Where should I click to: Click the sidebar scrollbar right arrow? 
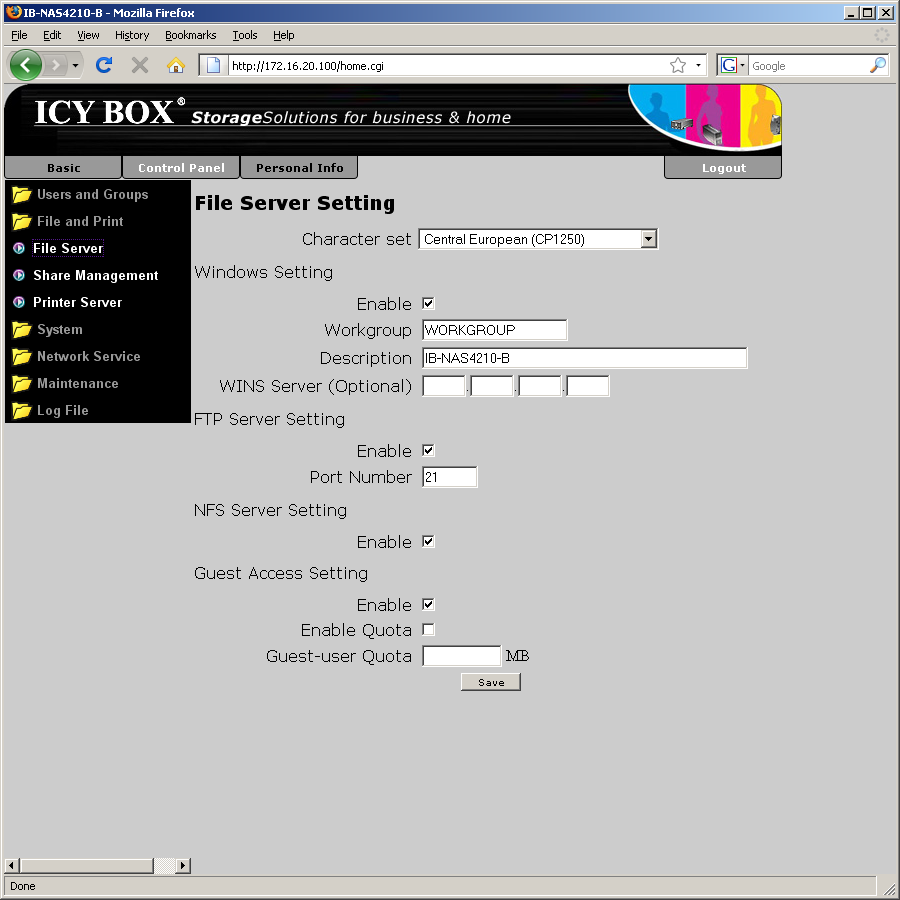pyautogui.click(x=183, y=866)
